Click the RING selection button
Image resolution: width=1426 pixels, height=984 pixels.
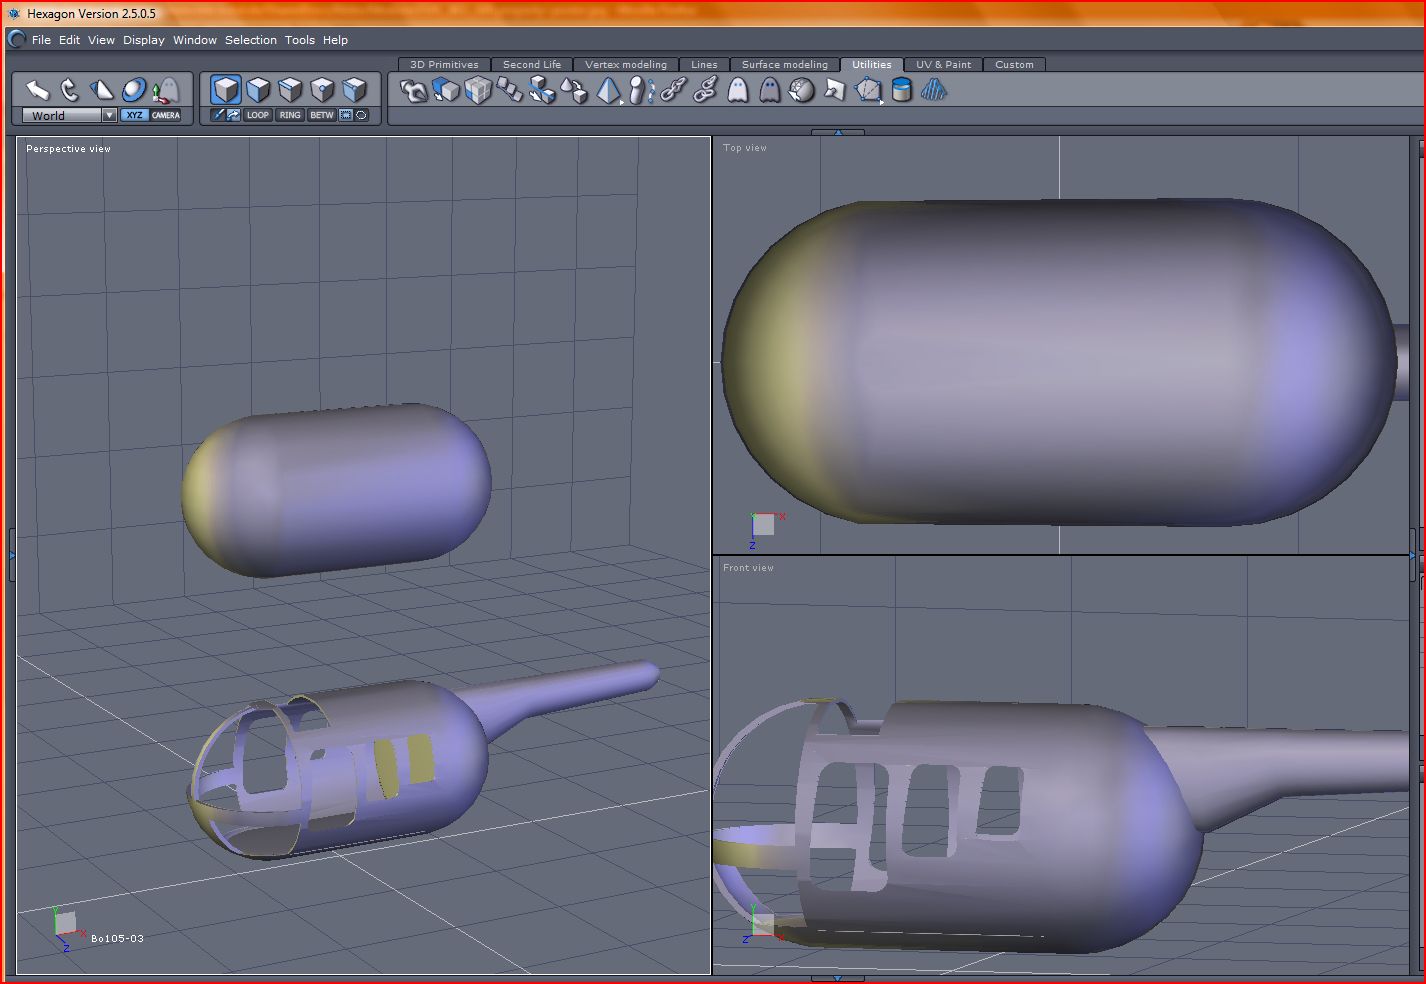(x=290, y=115)
